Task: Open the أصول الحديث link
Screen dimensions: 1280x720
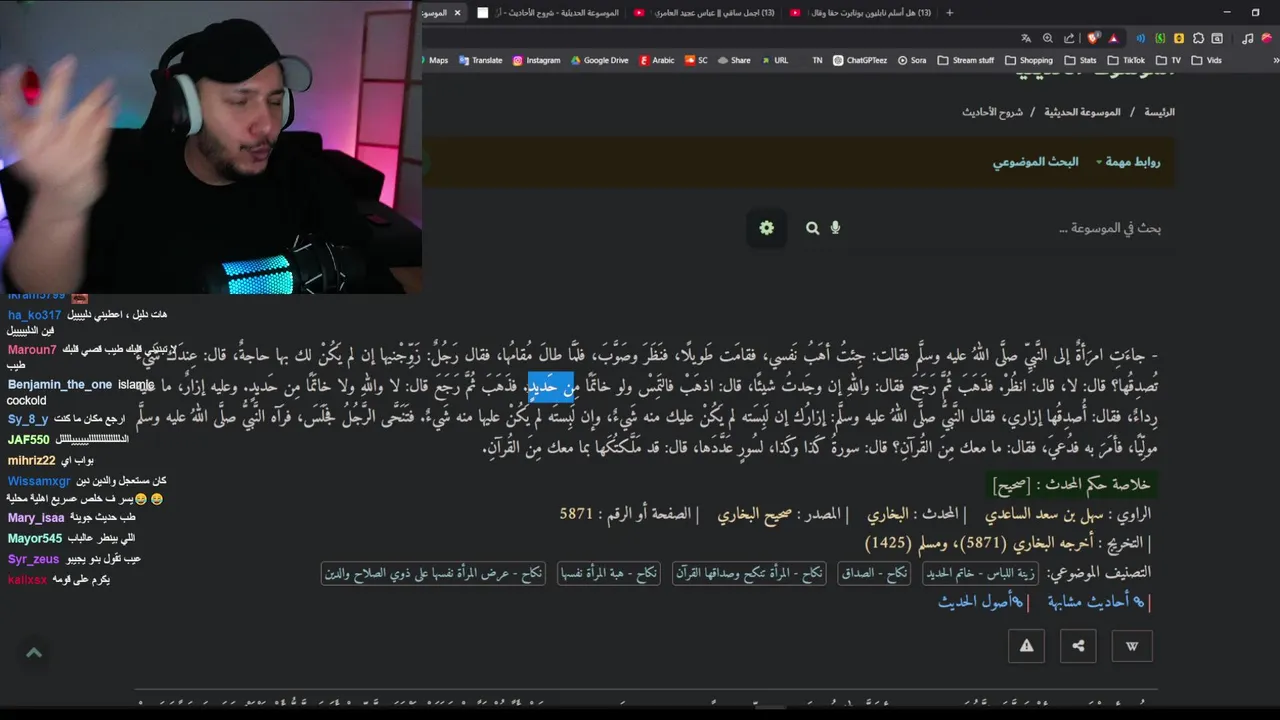Action: tap(981, 602)
